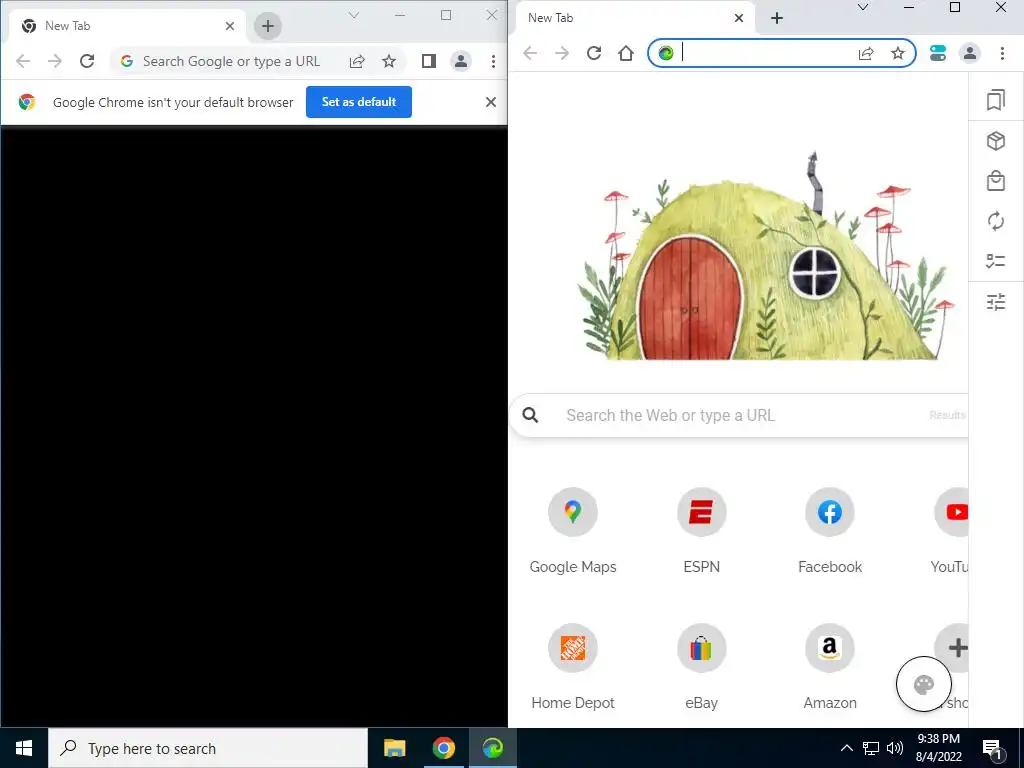Share this page in Chrome window
Viewport: 1024px width, 768px height.
tap(357, 61)
